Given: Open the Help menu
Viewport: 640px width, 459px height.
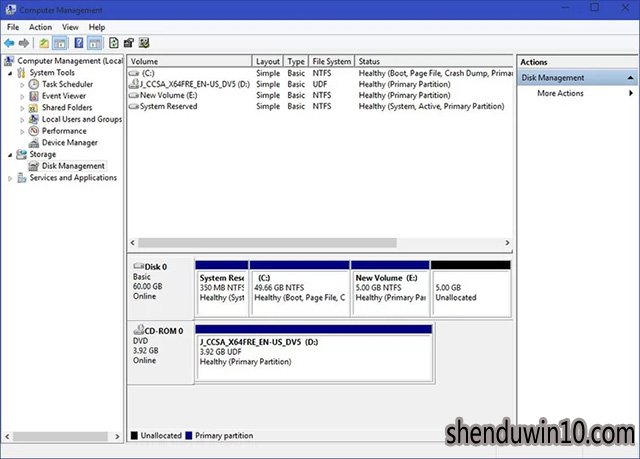Looking at the screenshot, I should 97,27.
